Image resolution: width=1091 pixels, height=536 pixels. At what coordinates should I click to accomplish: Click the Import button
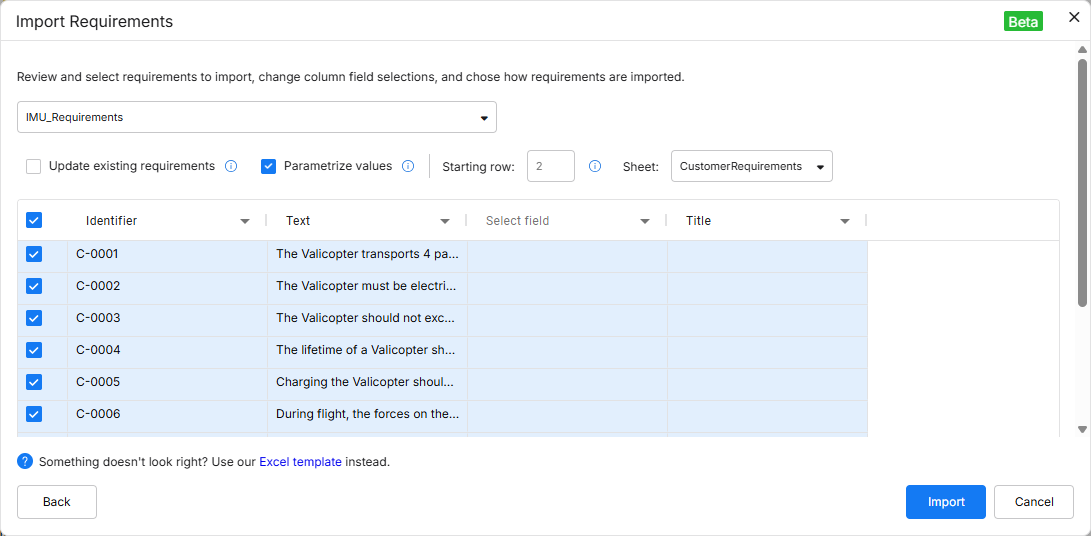click(946, 502)
